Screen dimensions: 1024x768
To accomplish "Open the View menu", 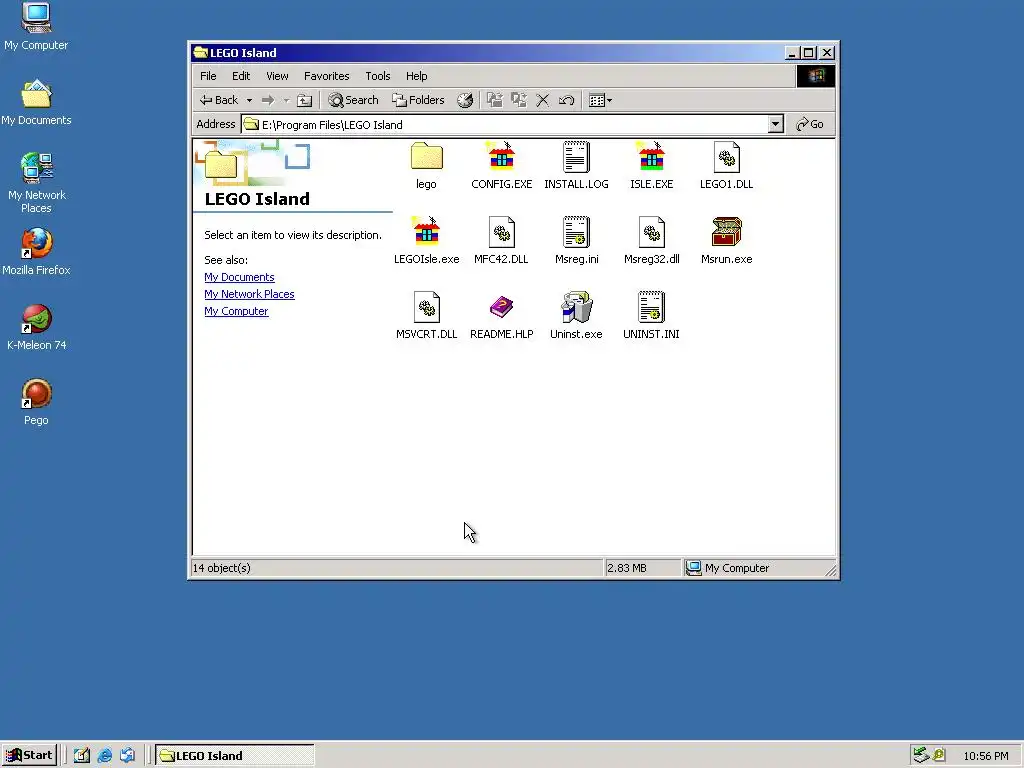I will pyautogui.click(x=277, y=76).
